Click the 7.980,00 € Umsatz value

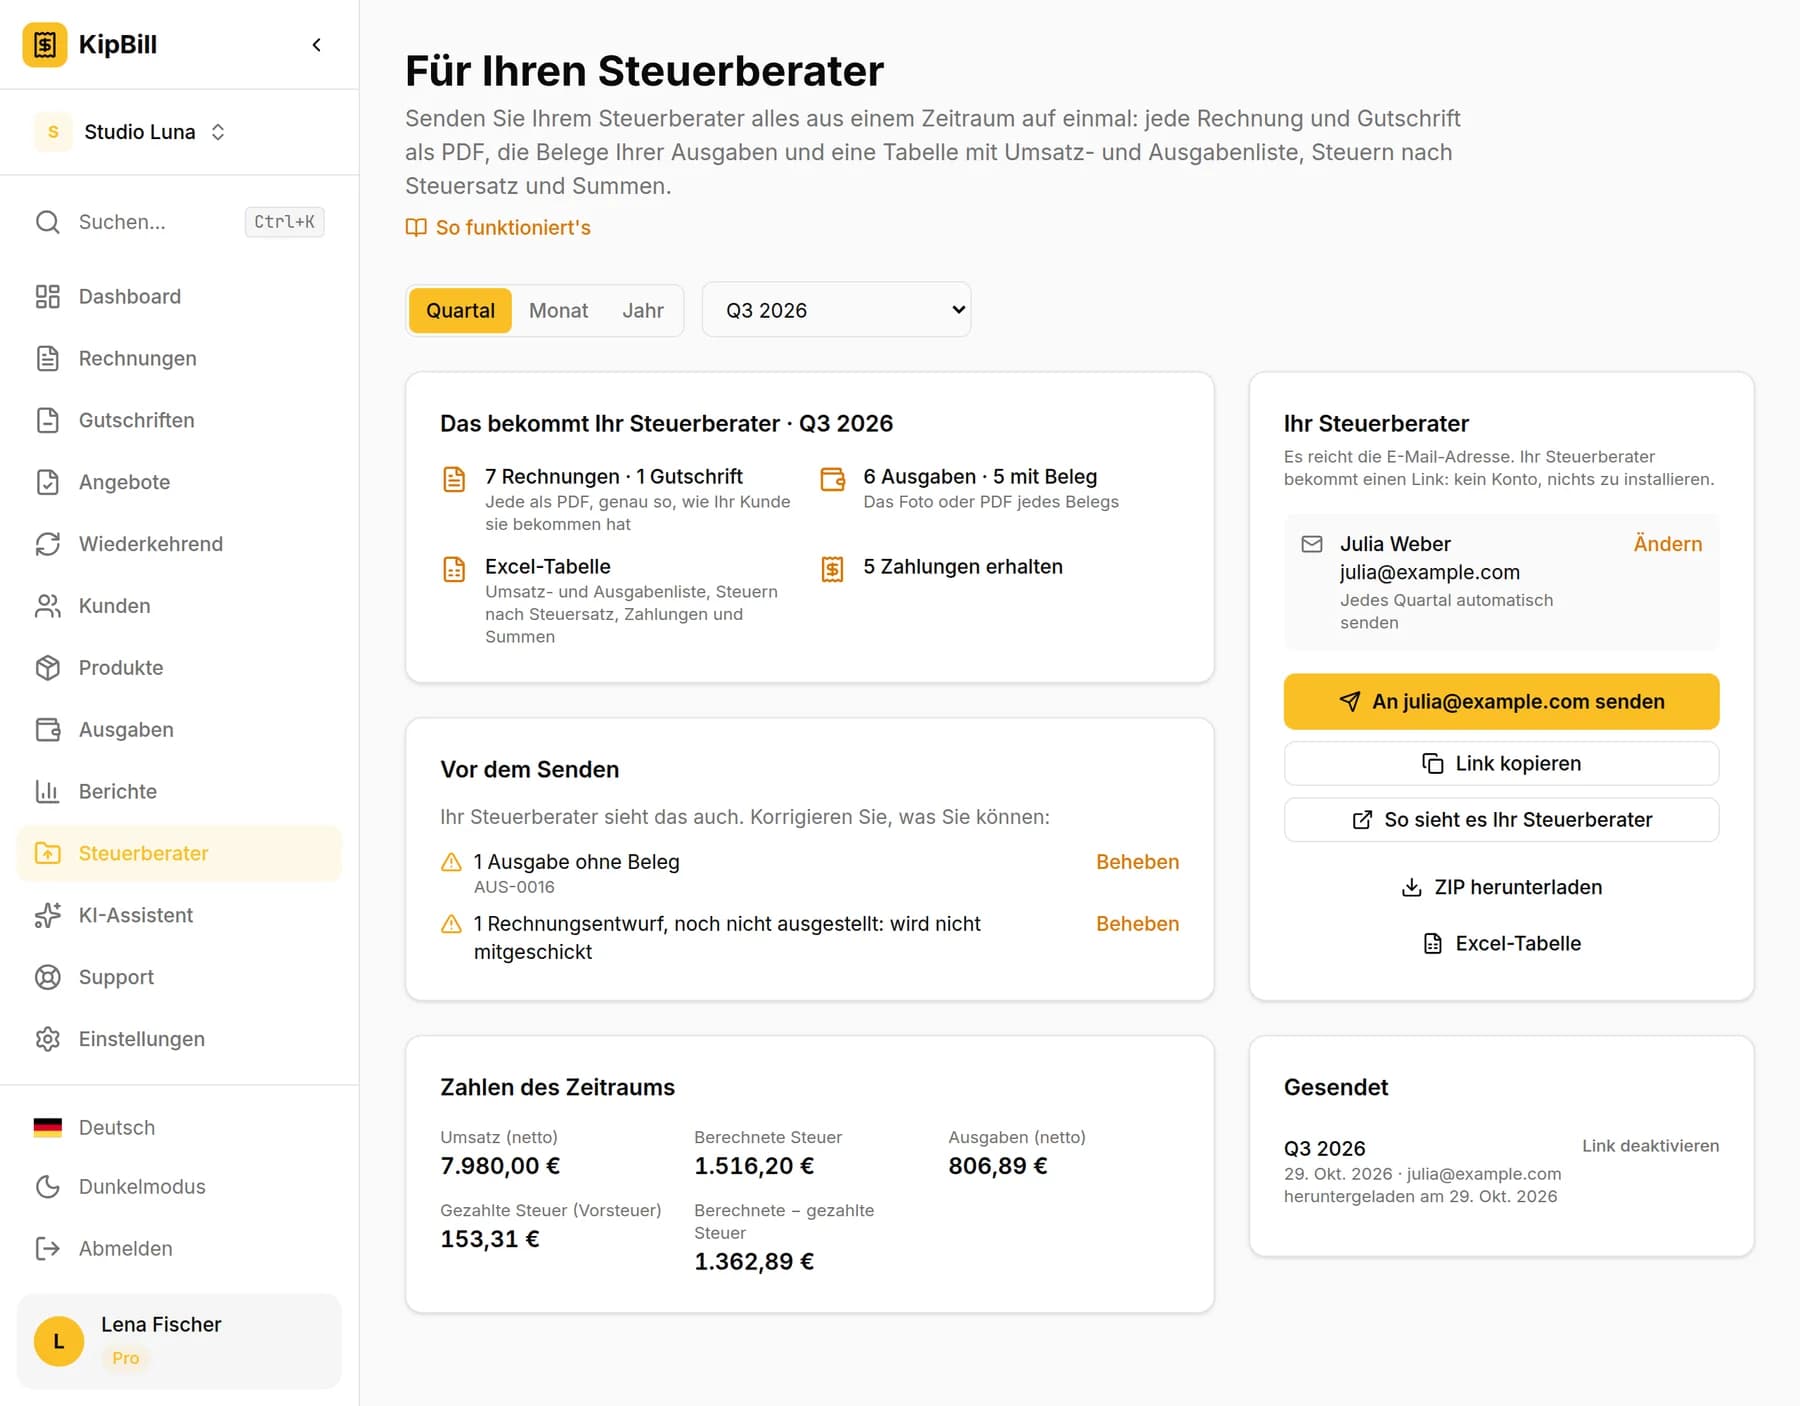click(500, 1166)
